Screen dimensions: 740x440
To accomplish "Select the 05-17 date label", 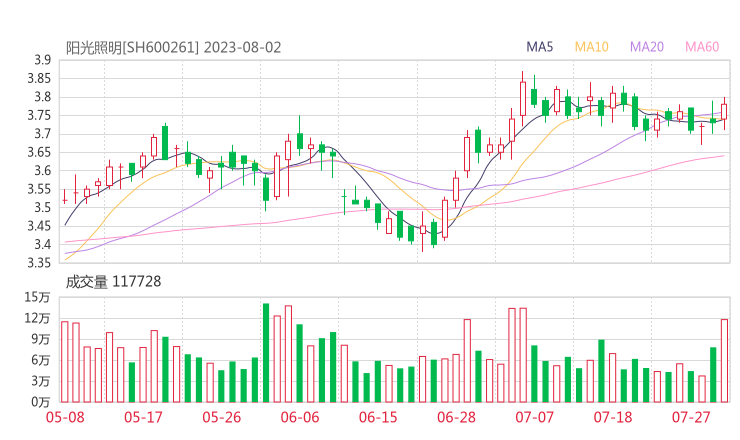I will click(143, 417).
